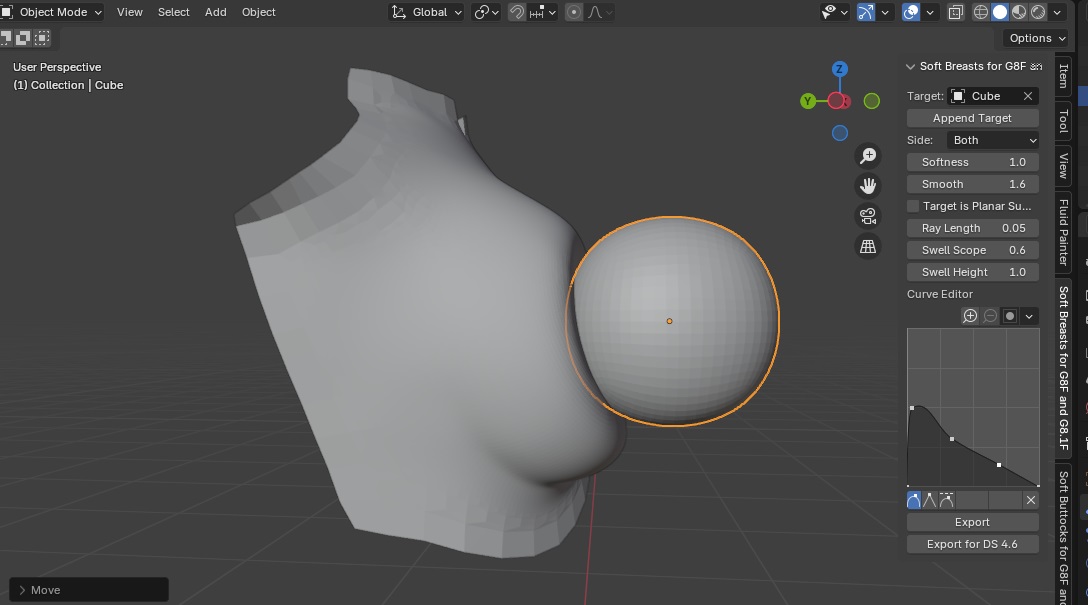Viewport: 1088px width, 605px height.
Task: Open the proportional editing falloff dropdown
Action: click(x=600, y=12)
